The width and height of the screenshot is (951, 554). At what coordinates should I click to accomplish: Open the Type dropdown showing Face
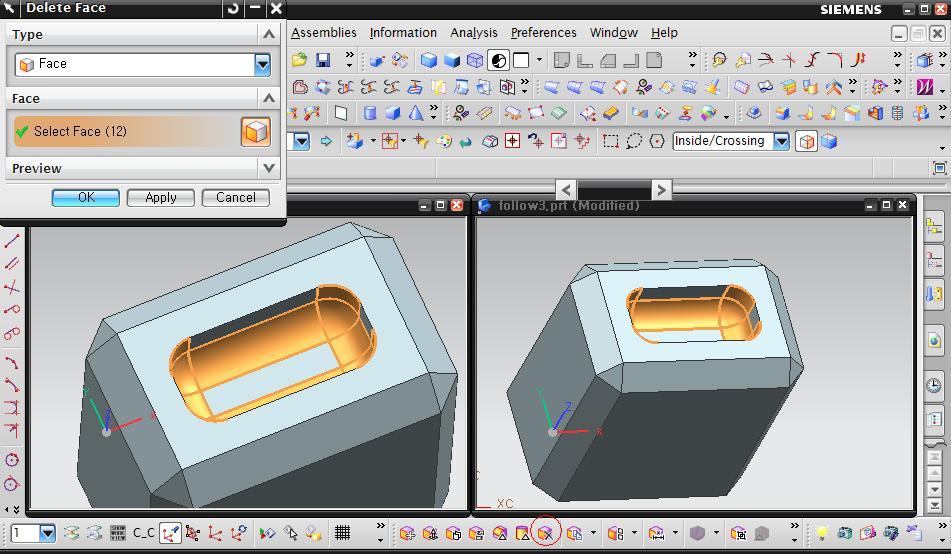[262, 64]
